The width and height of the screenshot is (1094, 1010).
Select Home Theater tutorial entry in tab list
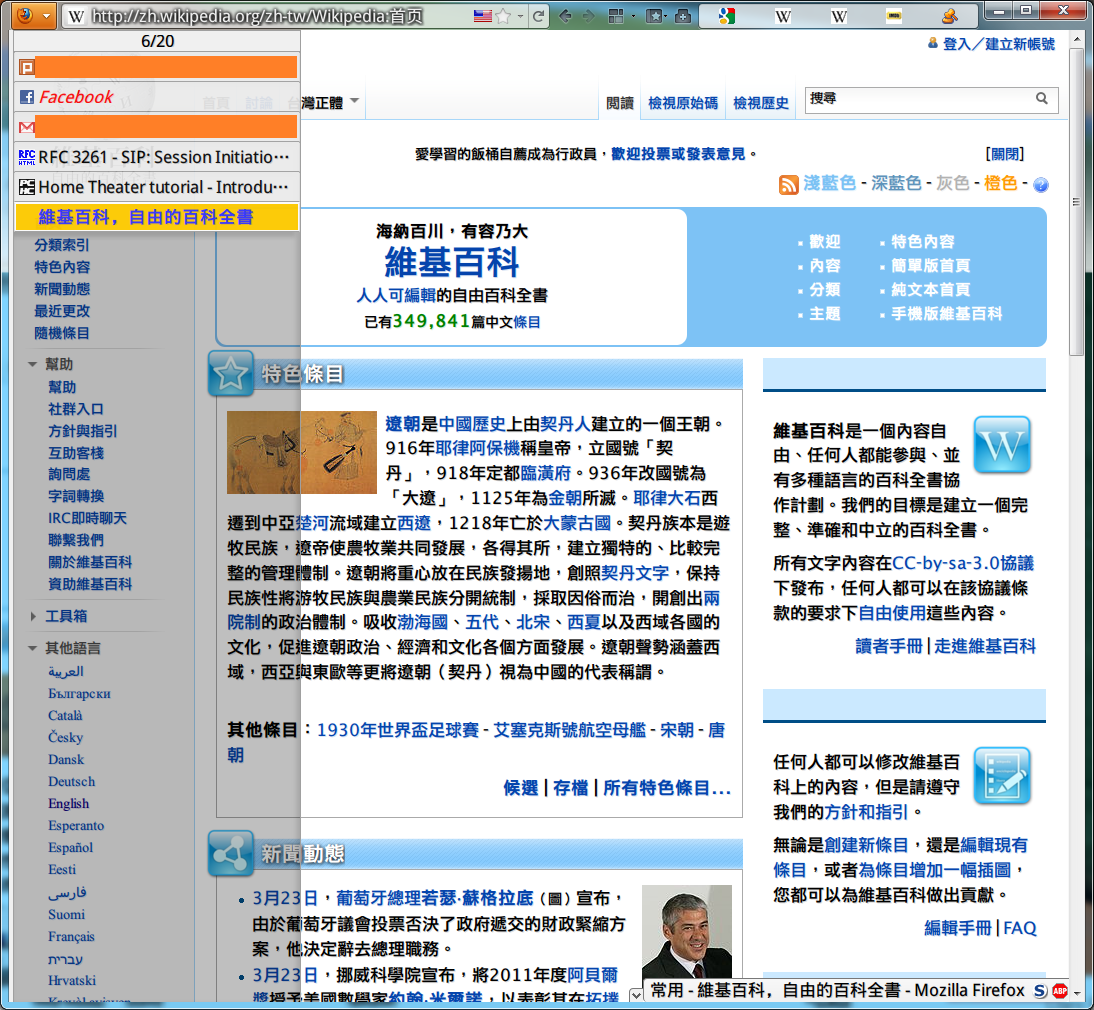point(158,187)
